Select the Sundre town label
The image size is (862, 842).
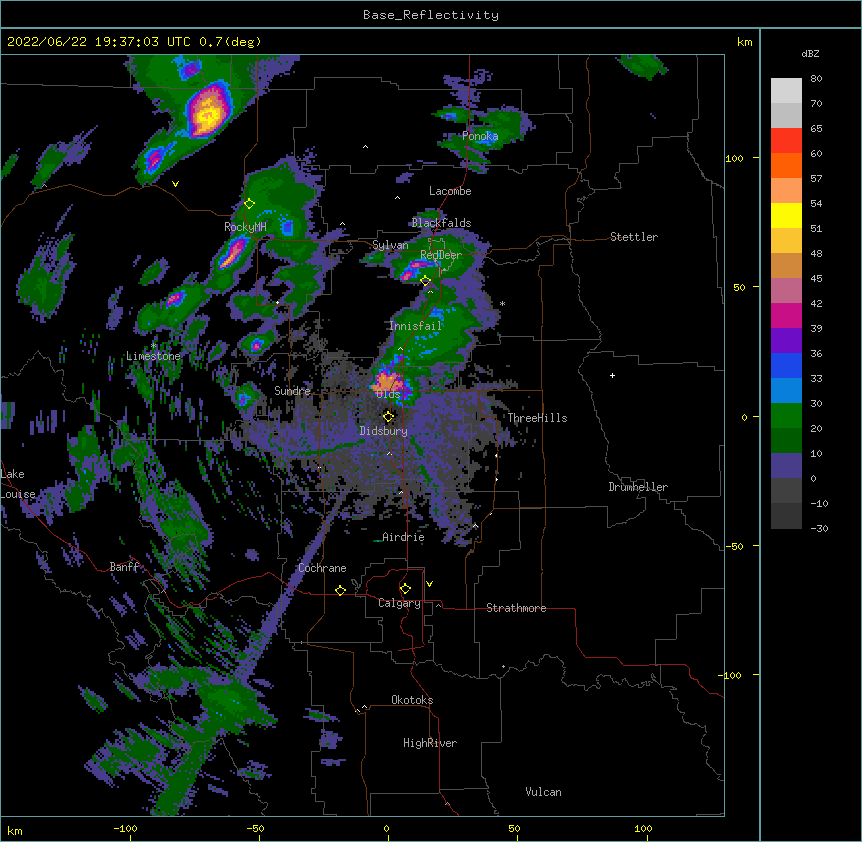[x=292, y=391]
